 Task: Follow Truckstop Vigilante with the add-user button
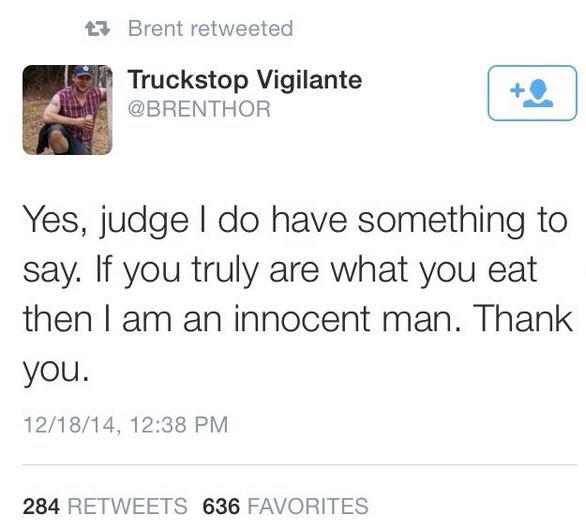[x=532, y=93]
